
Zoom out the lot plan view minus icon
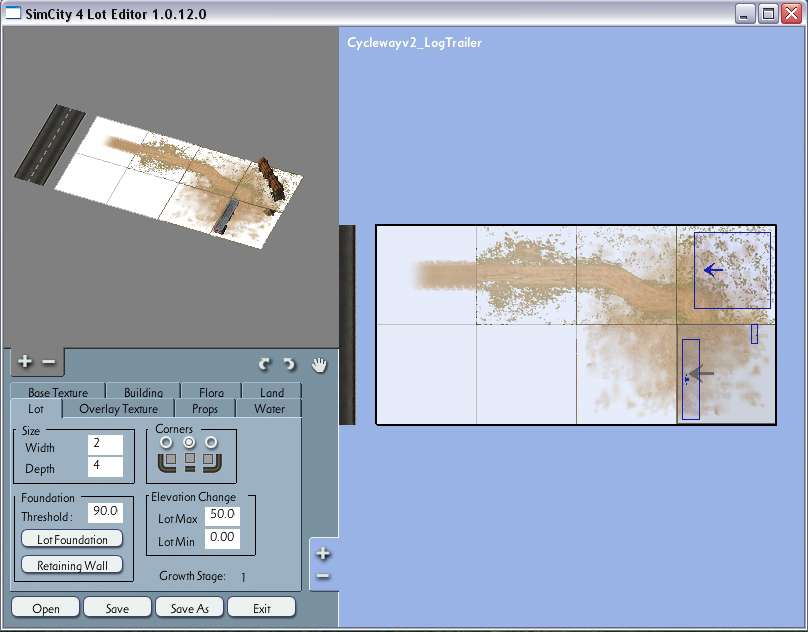click(323, 576)
